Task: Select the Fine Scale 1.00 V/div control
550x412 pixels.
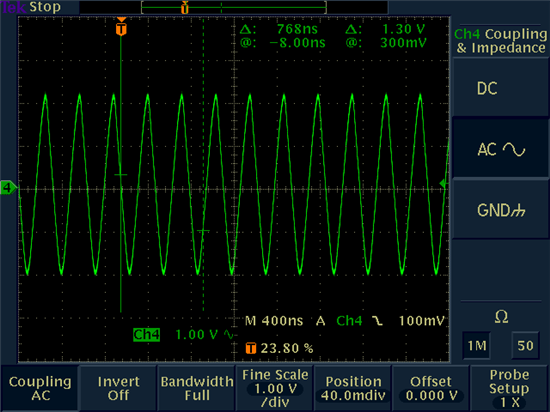Action: (x=275, y=388)
